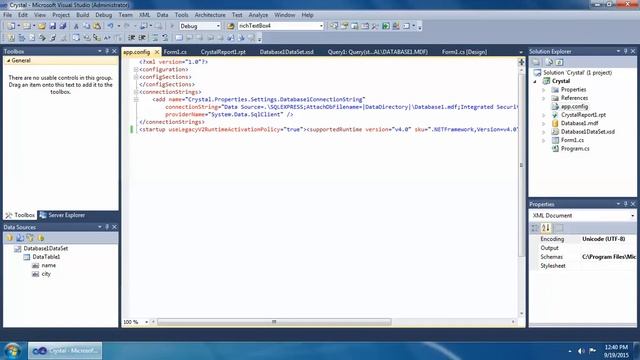Screen dimensions: 640x360
Task: Select Program.cs in Solution Explorer
Action: [x=575, y=149]
